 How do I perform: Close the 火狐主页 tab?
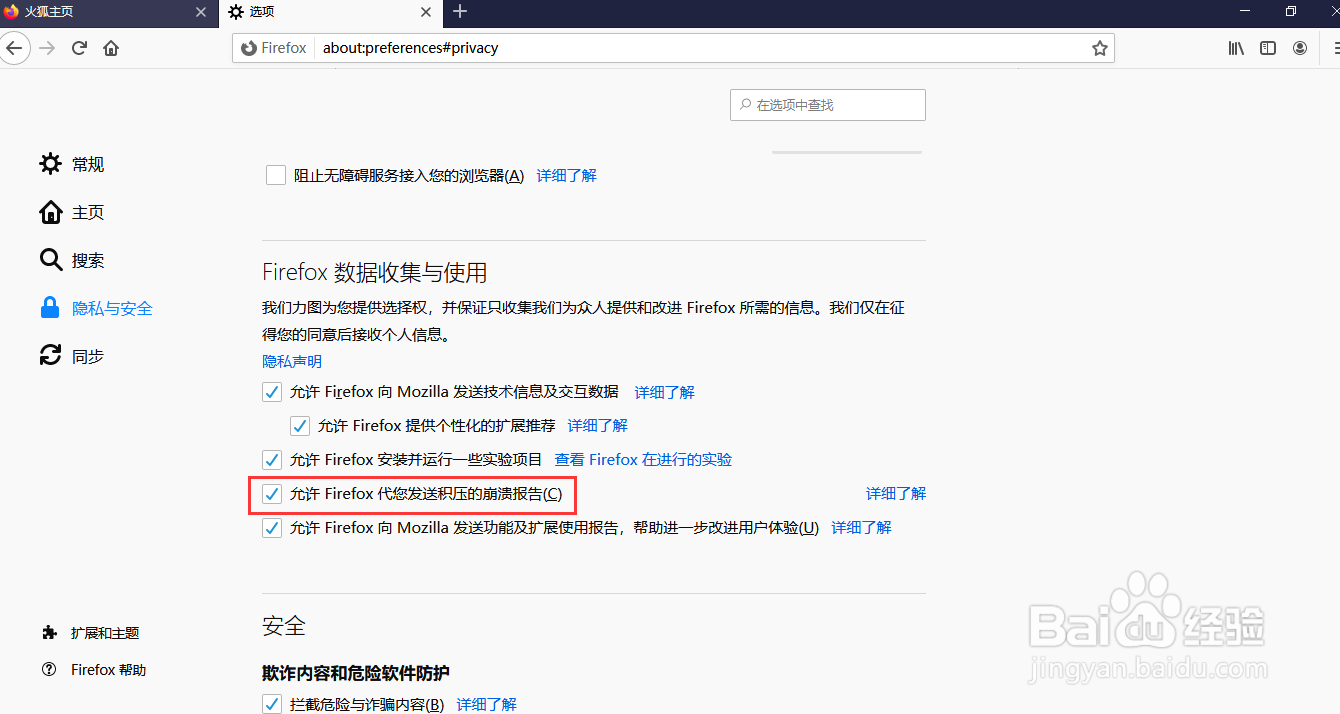[x=201, y=12]
